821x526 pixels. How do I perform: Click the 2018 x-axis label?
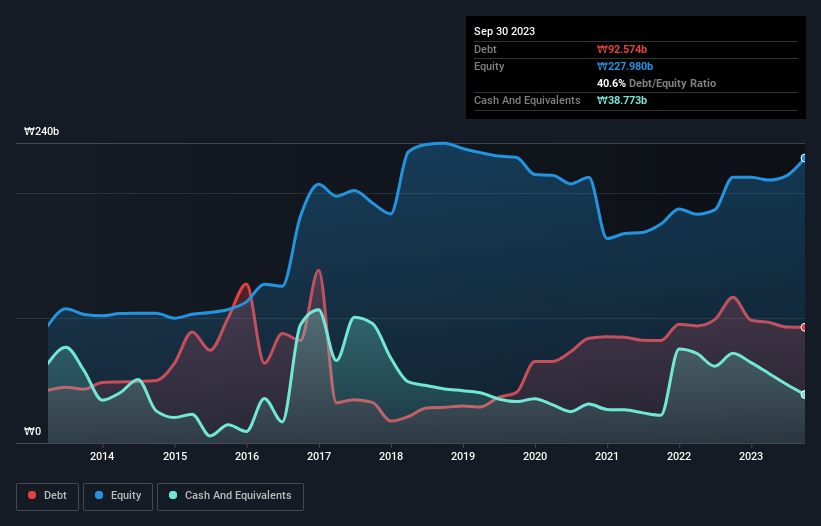[x=391, y=456]
